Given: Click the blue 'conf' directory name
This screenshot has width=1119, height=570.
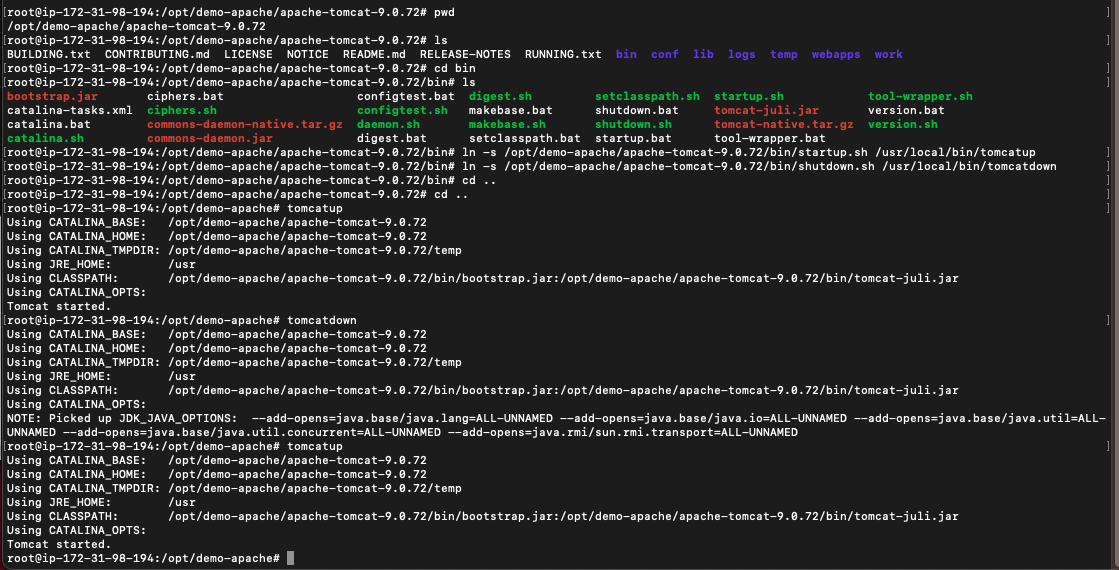Looking at the screenshot, I should pos(664,54).
